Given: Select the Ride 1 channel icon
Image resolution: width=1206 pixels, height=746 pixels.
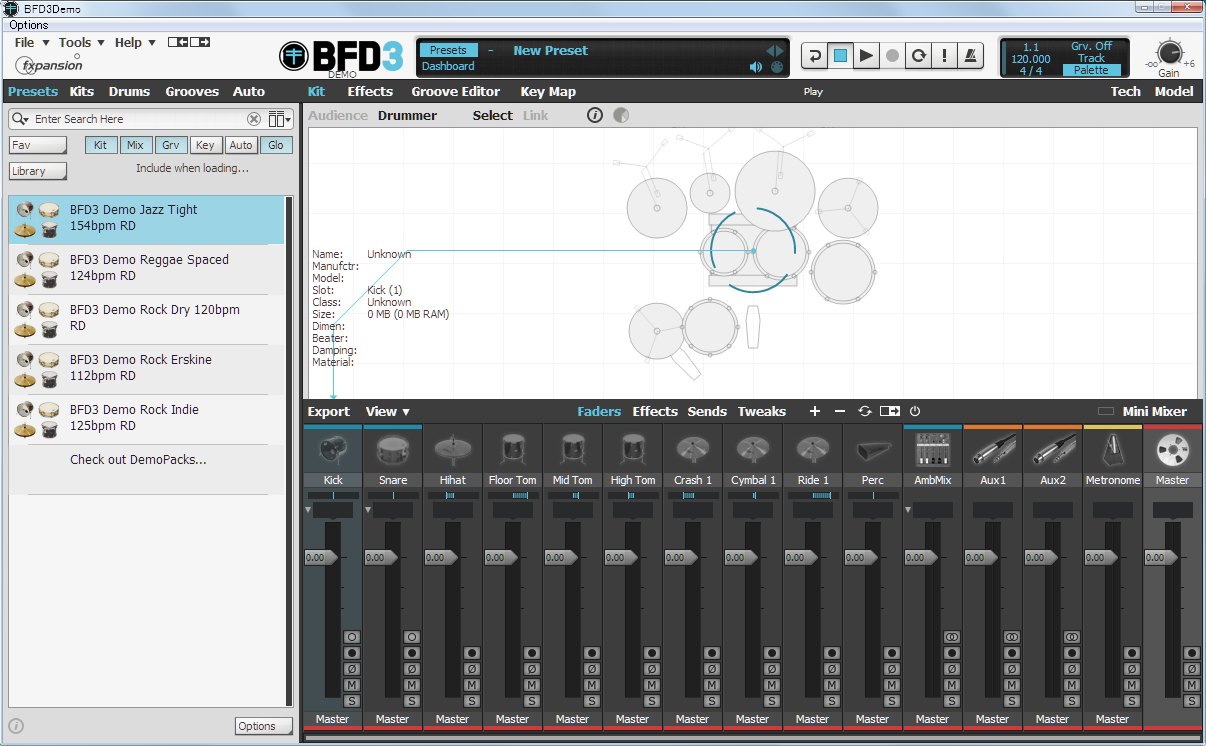Looking at the screenshot, I should 812,451.
